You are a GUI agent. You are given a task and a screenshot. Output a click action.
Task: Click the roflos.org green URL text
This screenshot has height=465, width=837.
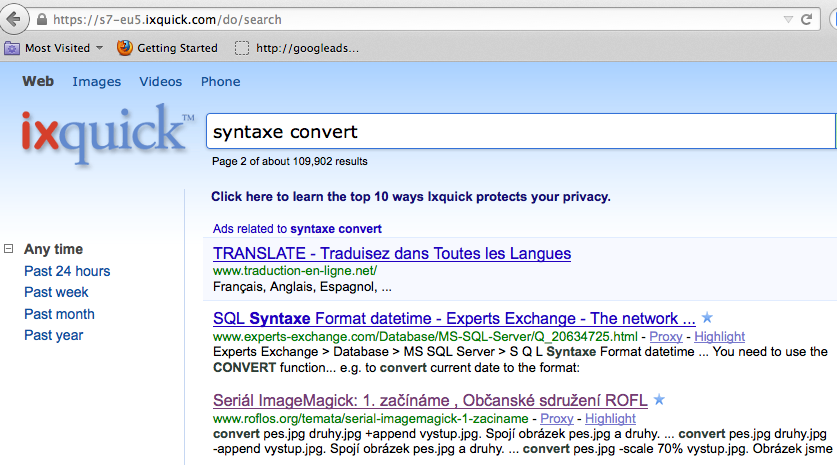coord(370,419)
